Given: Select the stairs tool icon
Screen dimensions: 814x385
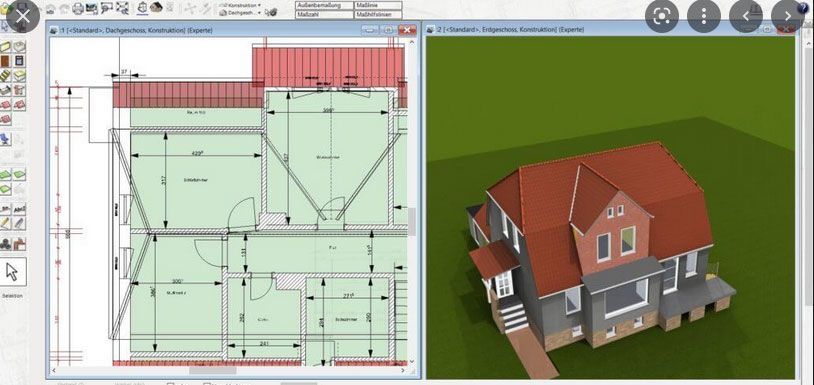Looking at the screenshot, I should click(5, 76).
